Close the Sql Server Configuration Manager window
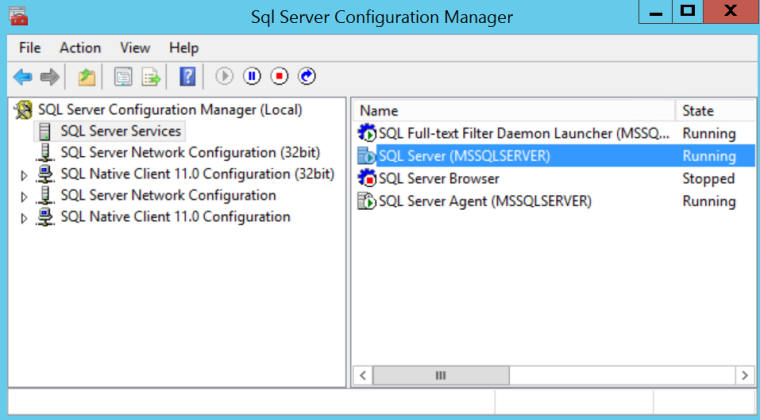760x420 pixels. click(x=731, y=12)
